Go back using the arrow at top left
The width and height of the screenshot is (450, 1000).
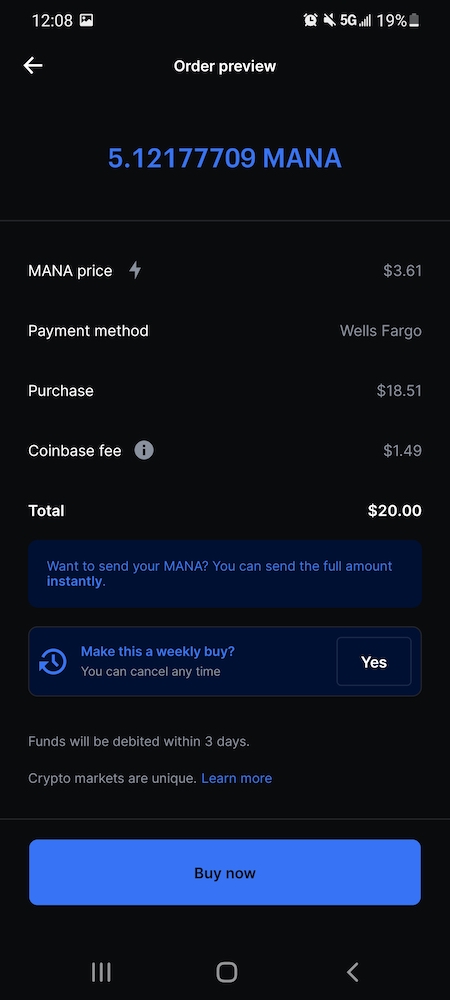33,65
